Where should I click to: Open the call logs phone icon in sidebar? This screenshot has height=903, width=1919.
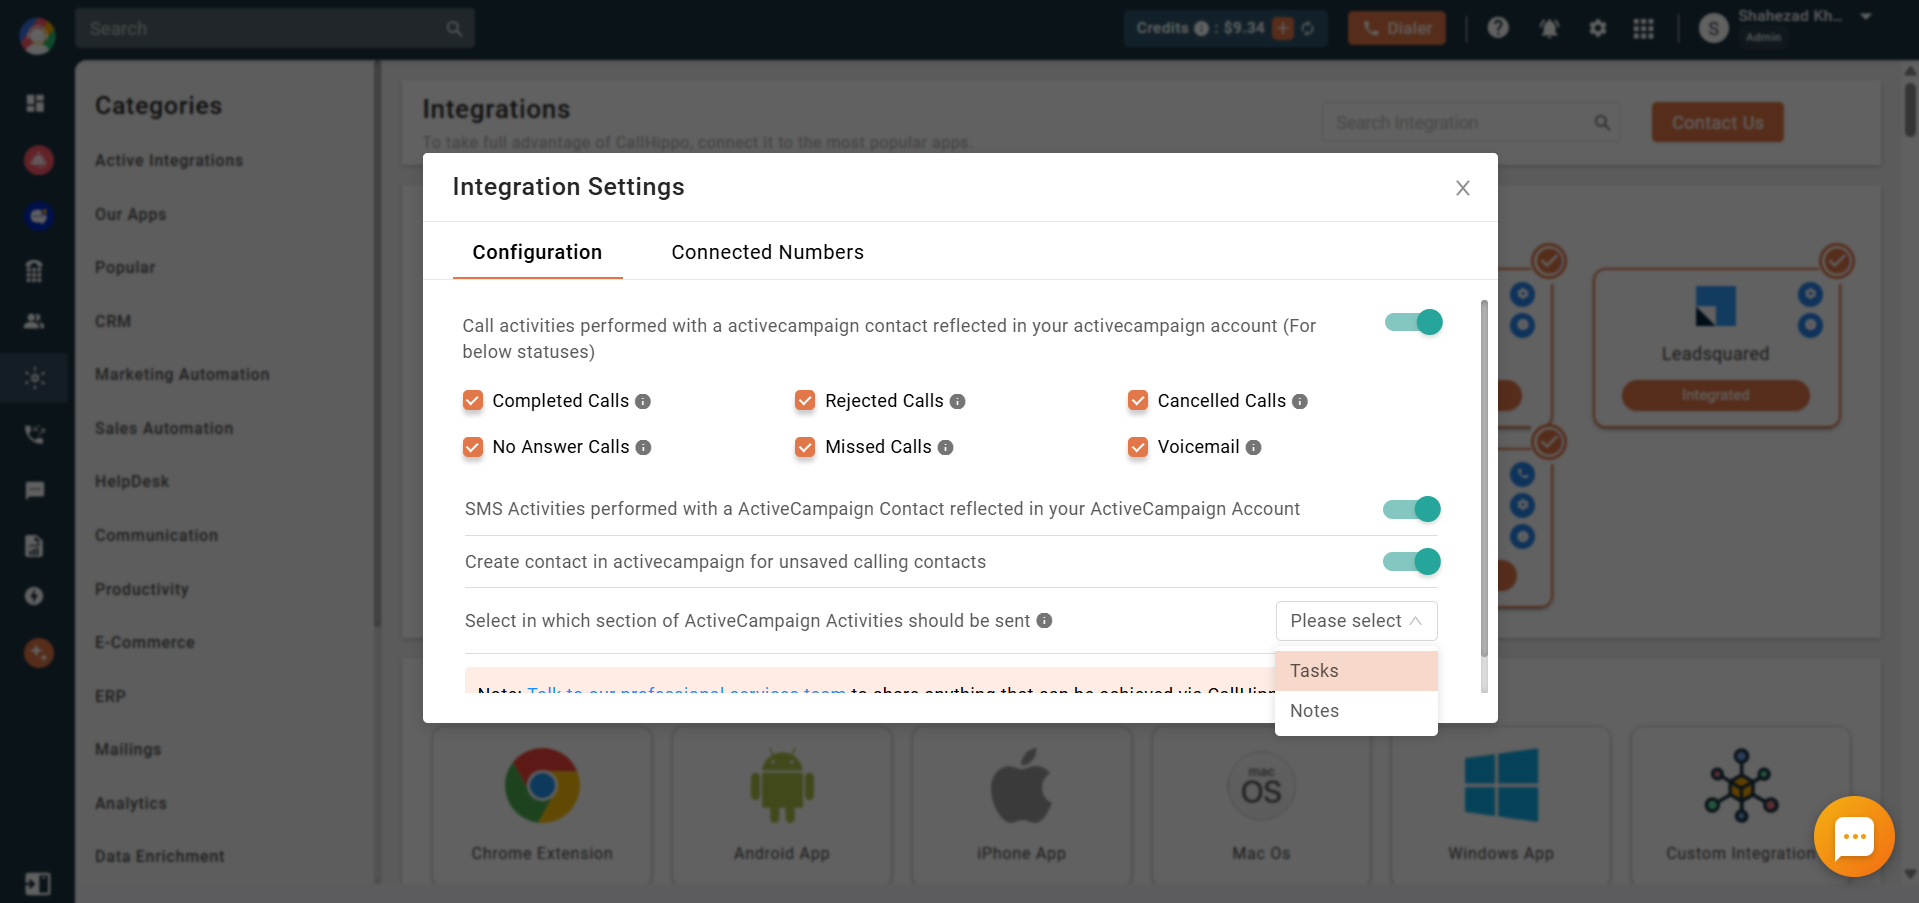coord(35,434)
